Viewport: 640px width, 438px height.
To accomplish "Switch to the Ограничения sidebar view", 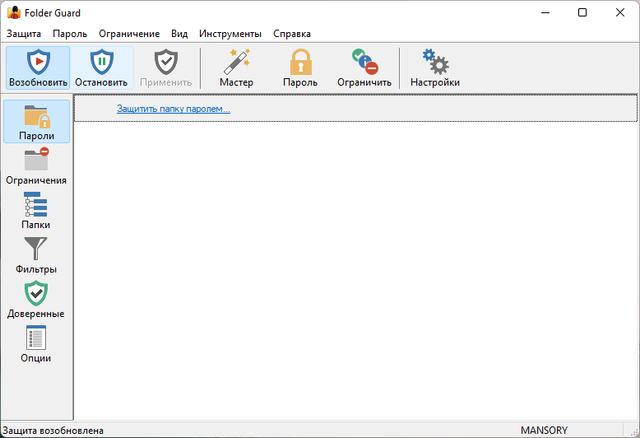I will pyautogui.click(x=36, y=166).
